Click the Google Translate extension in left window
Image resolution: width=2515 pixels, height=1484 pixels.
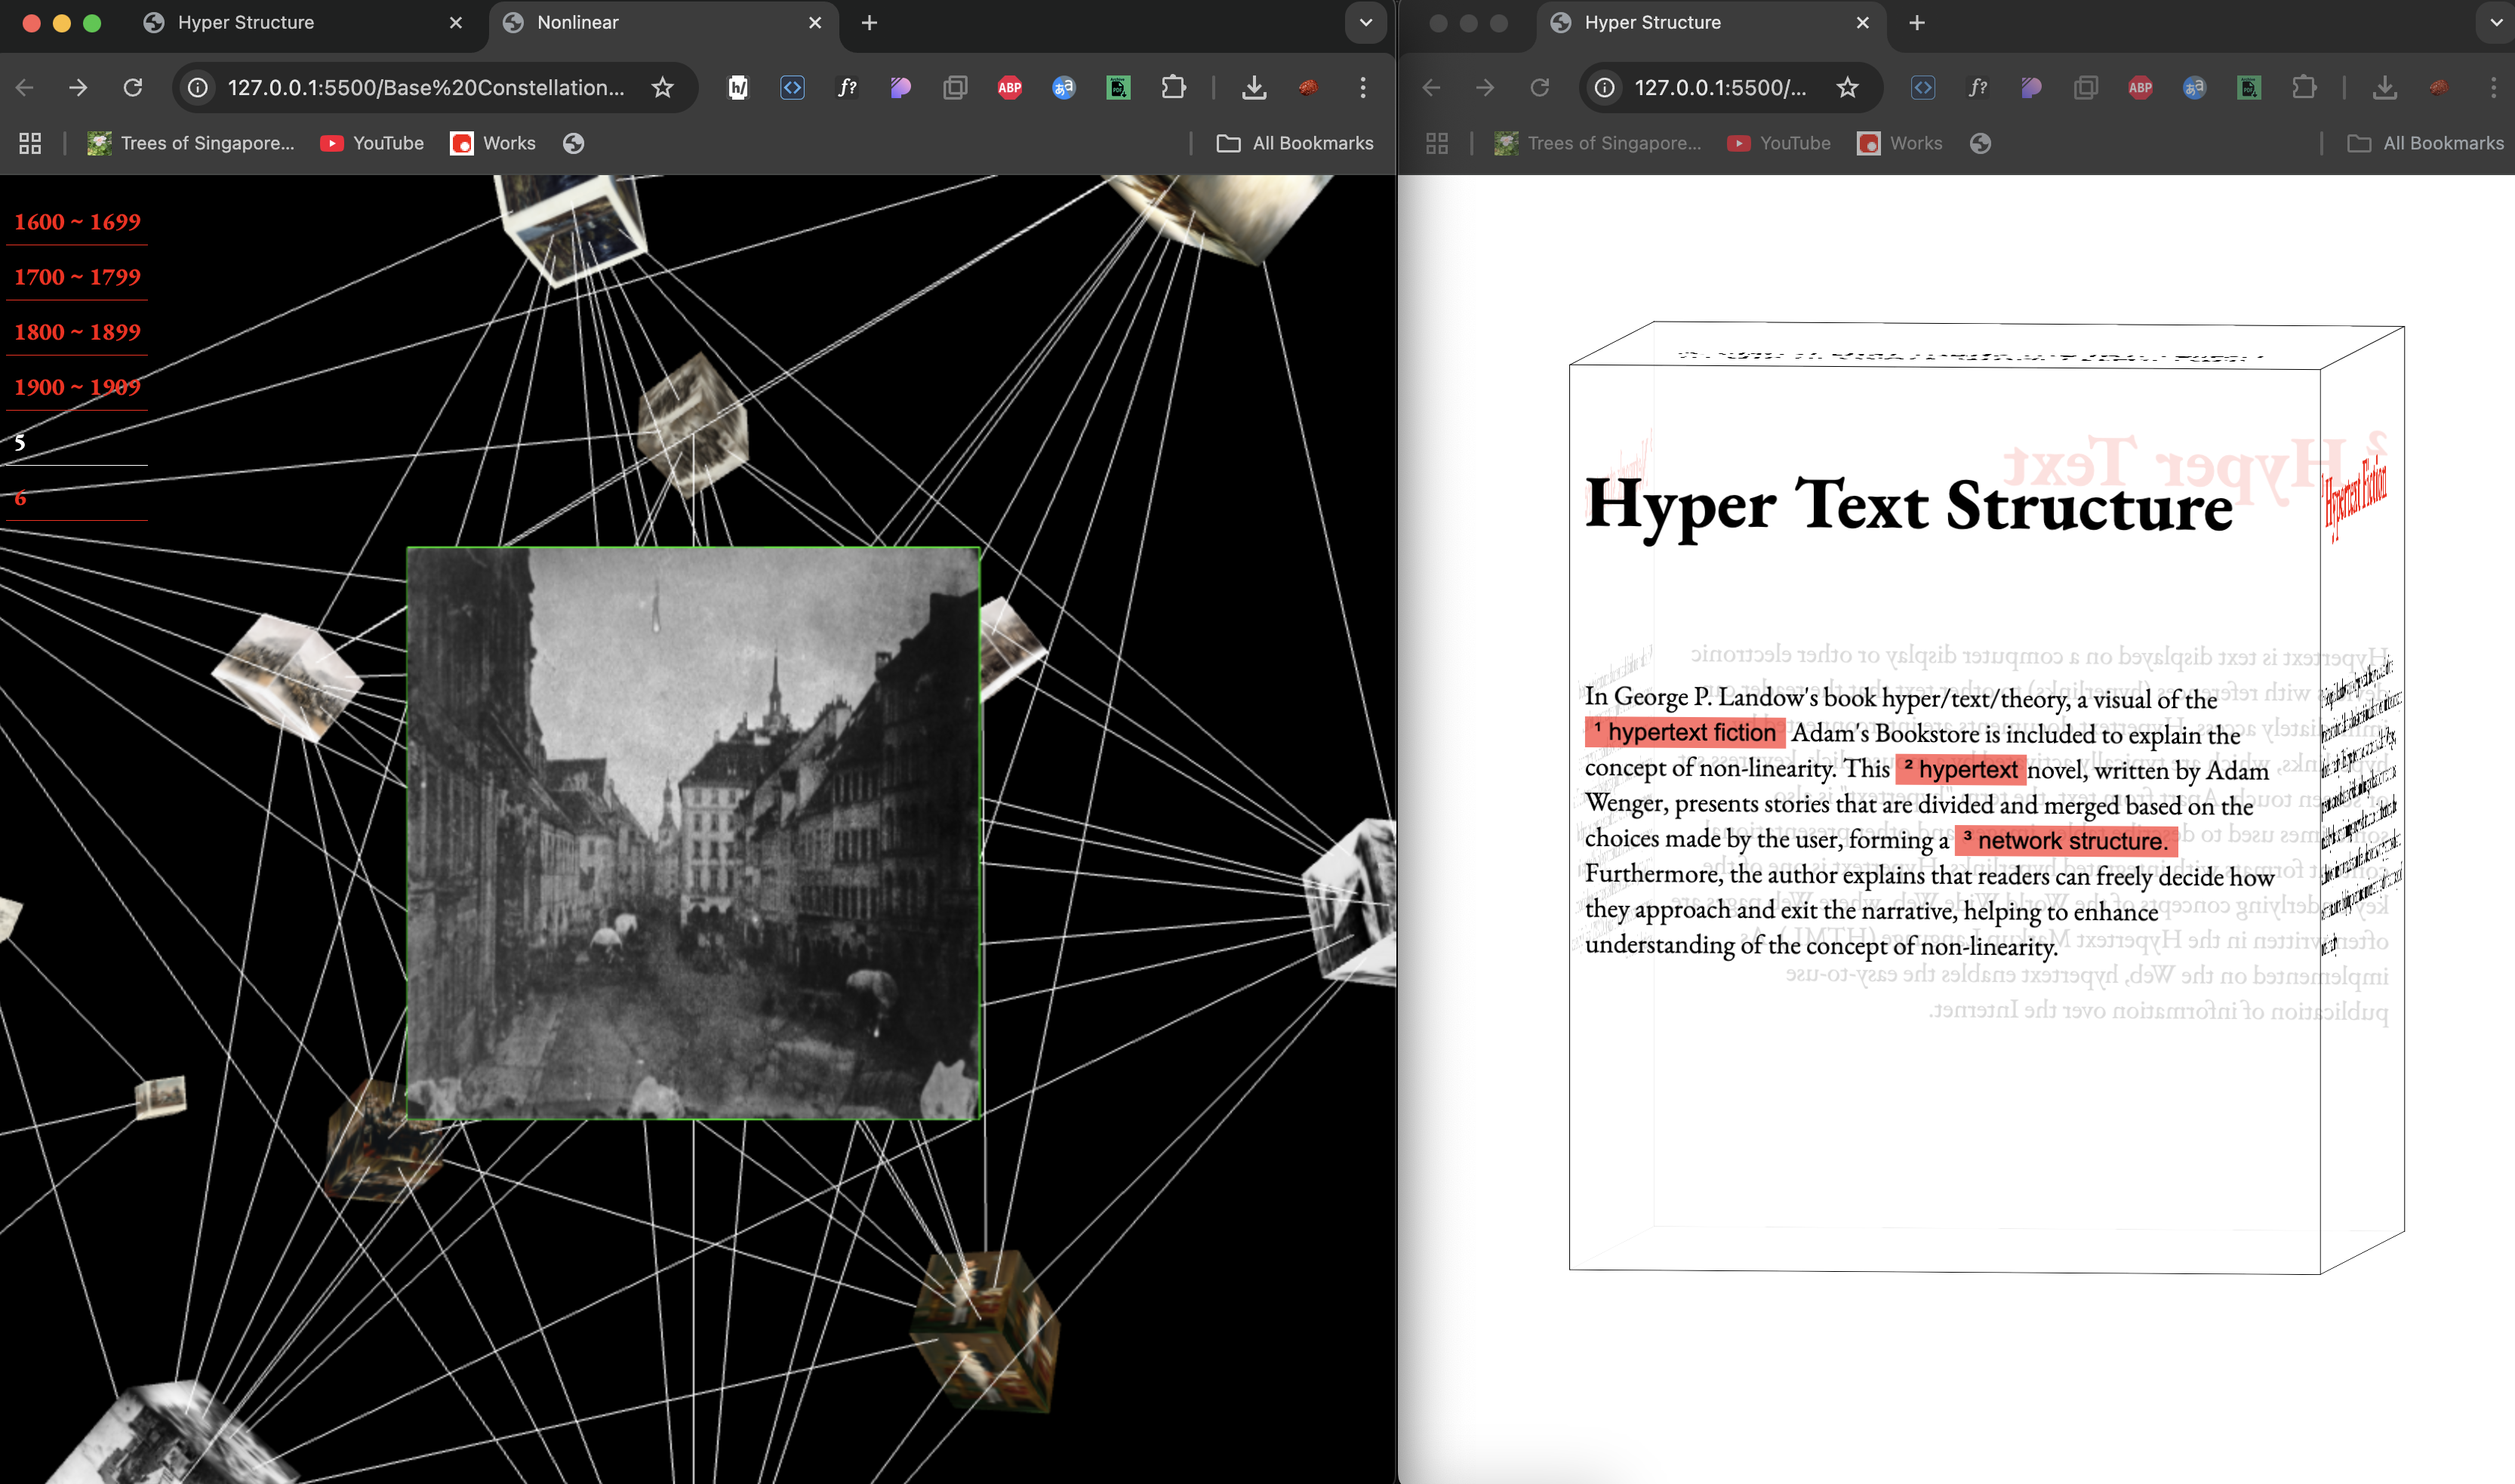(x=1063, y=88)
